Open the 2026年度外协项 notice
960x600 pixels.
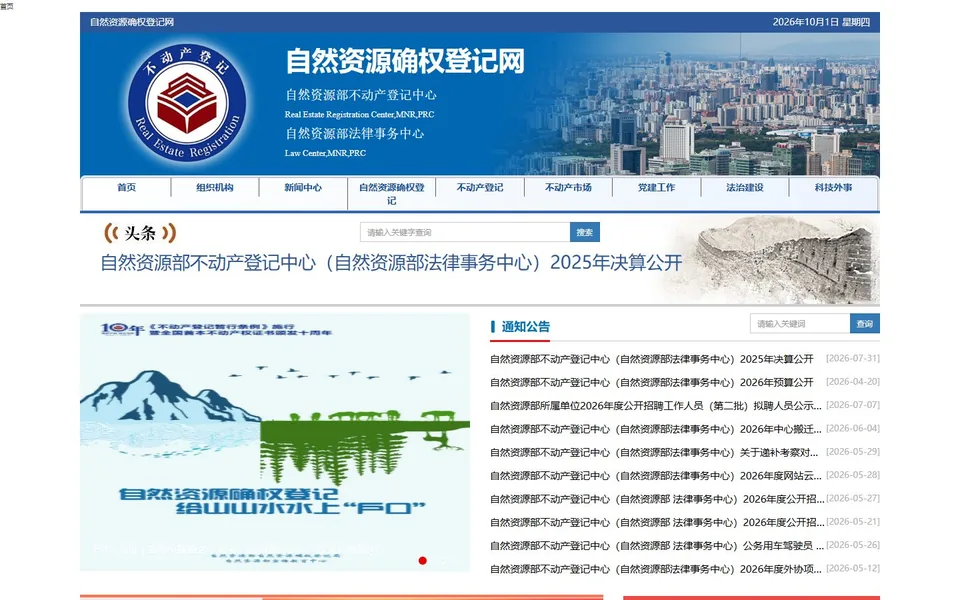656,569
